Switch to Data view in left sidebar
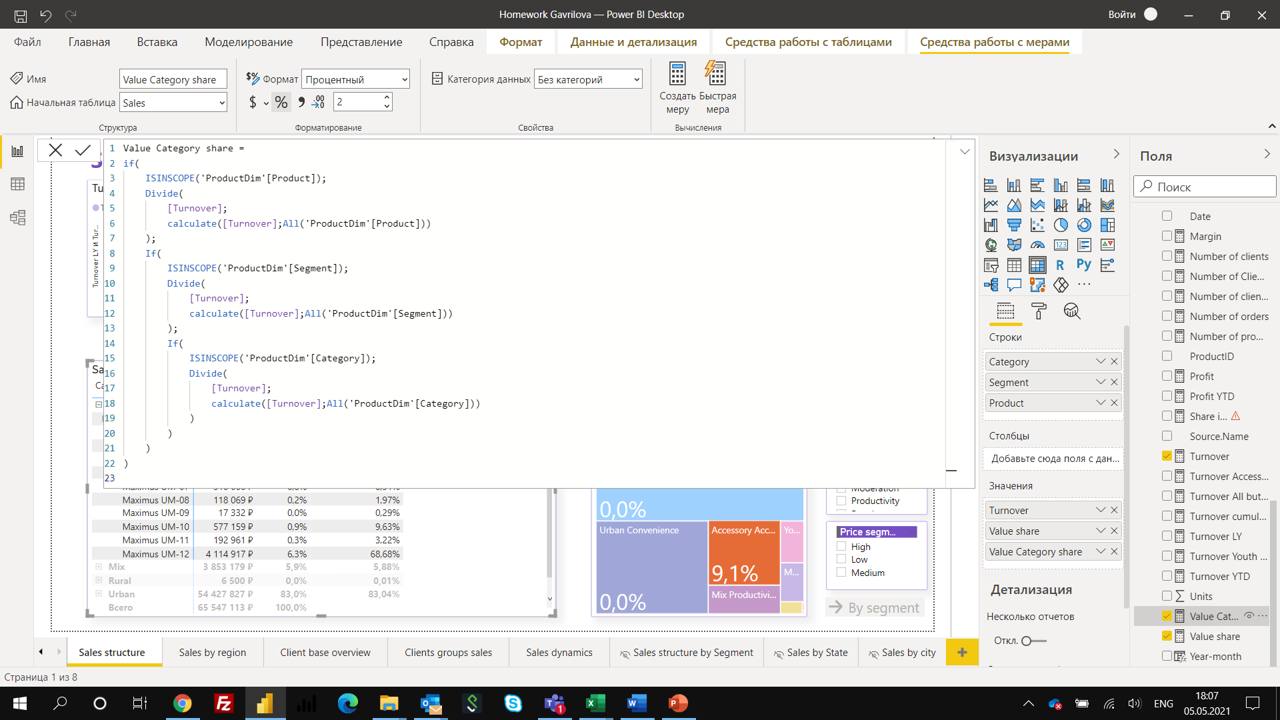Image resolution: width=1280 pixels, height=720 pixels. pyautogui.click(x=17, y=184)
